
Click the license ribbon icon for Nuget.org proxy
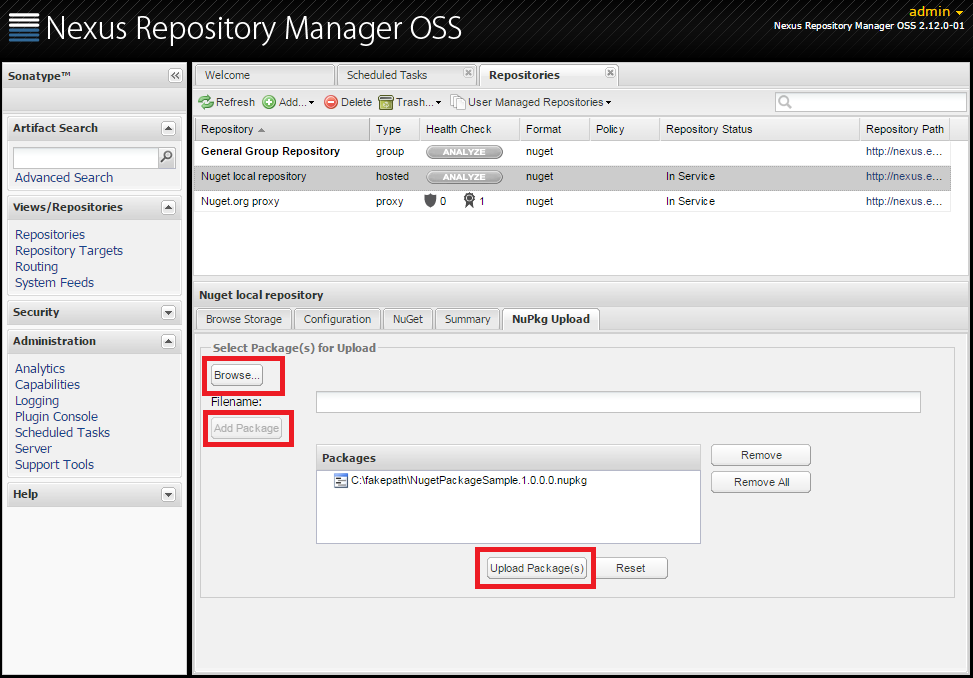pyautogui.click(x=470, y=200)
